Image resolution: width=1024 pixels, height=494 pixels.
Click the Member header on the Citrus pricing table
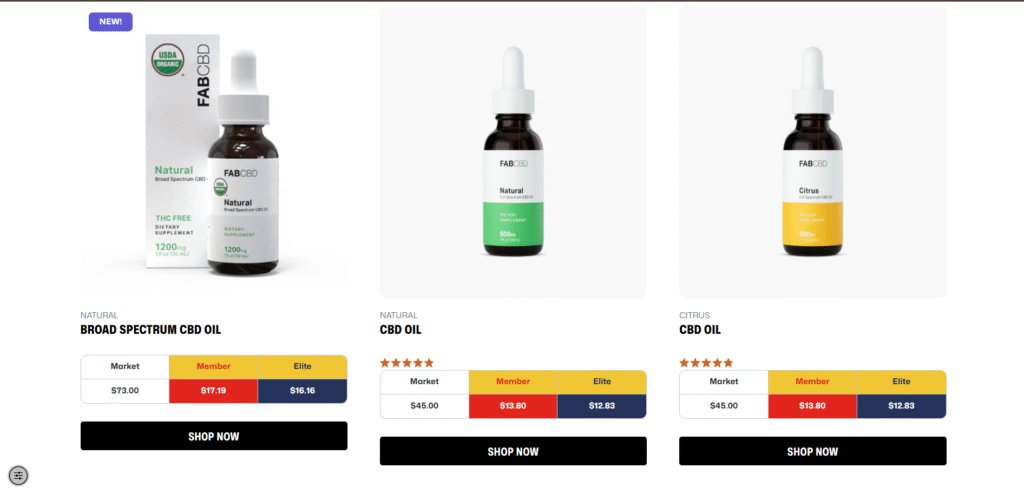tap(812, 382)
